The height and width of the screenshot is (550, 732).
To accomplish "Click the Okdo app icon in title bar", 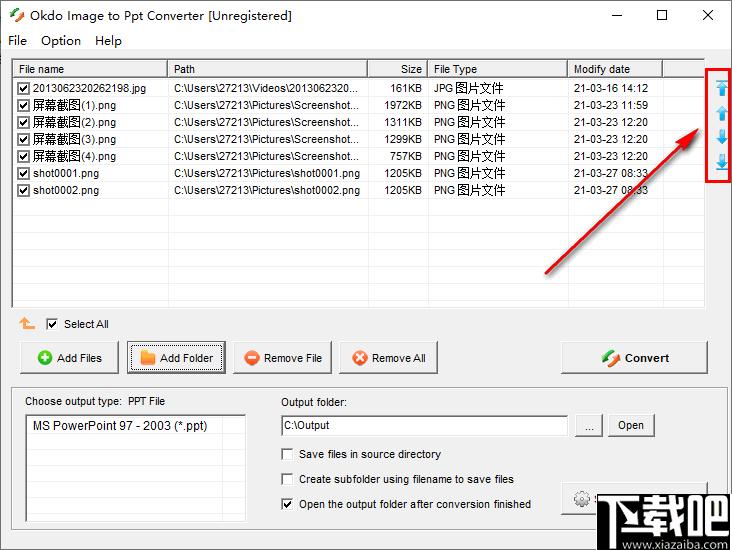I will [17, 15].
